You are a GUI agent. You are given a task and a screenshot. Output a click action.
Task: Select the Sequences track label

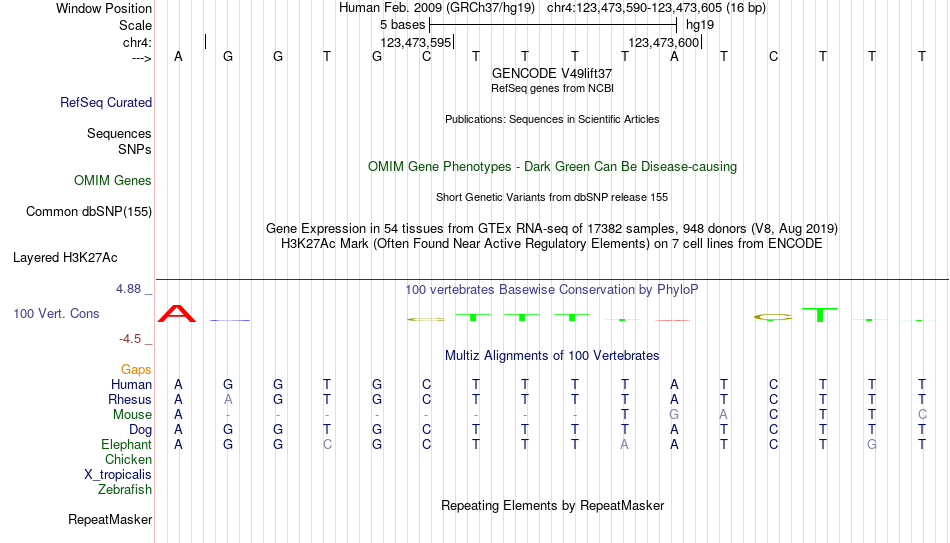click(119, 133)
